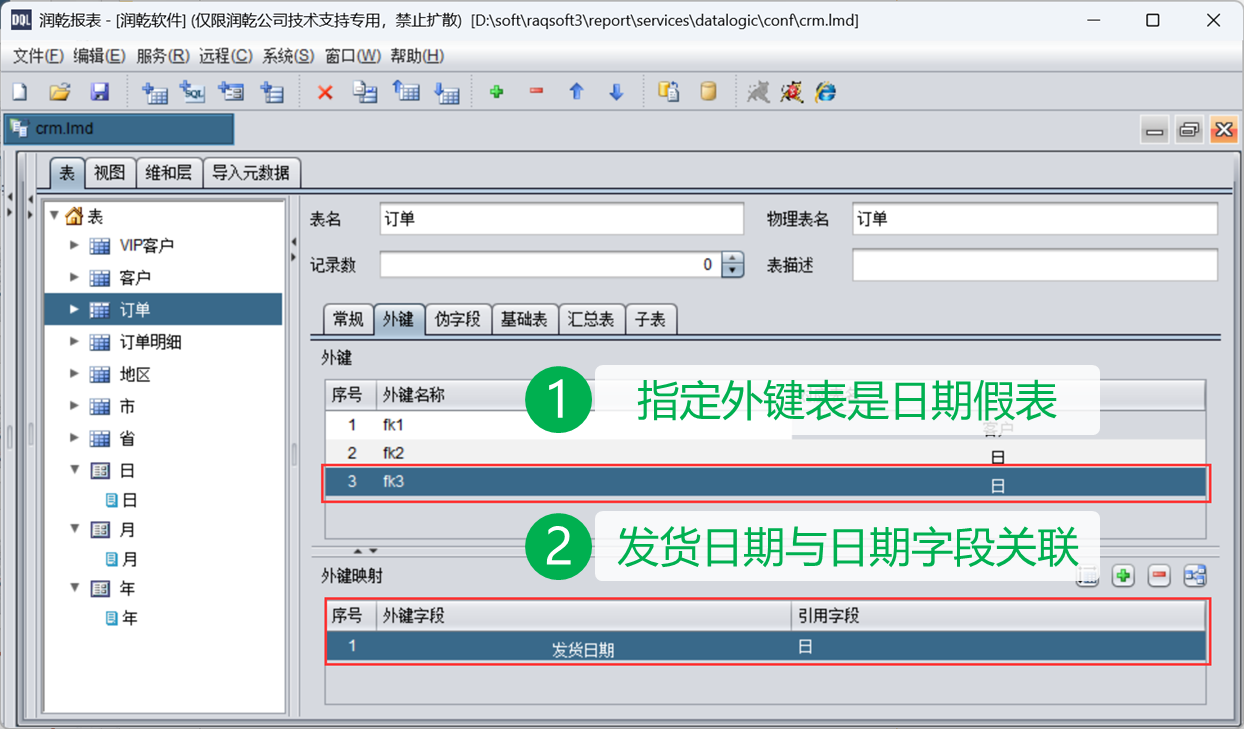Click the 物理表名 input field
The width and height of the screenshot is (1244, 729).
(x=1035, y=219)
